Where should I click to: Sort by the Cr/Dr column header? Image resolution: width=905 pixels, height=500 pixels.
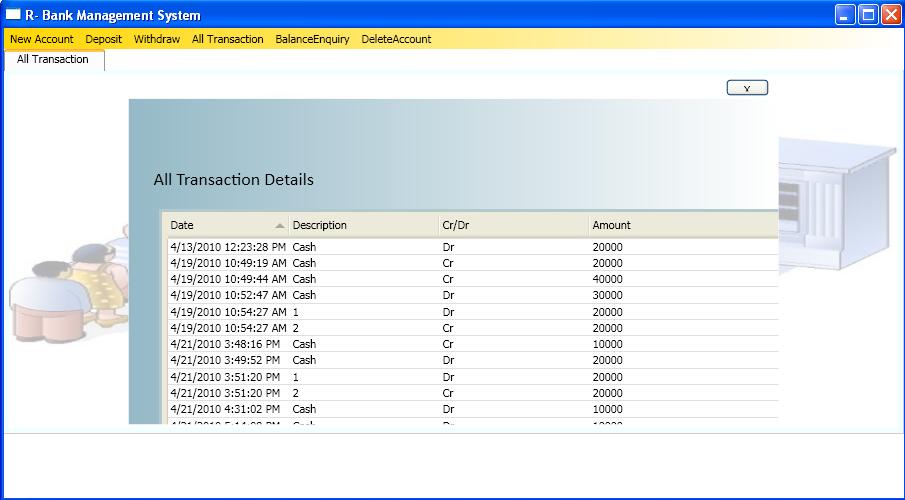click(x=514, y=225)
